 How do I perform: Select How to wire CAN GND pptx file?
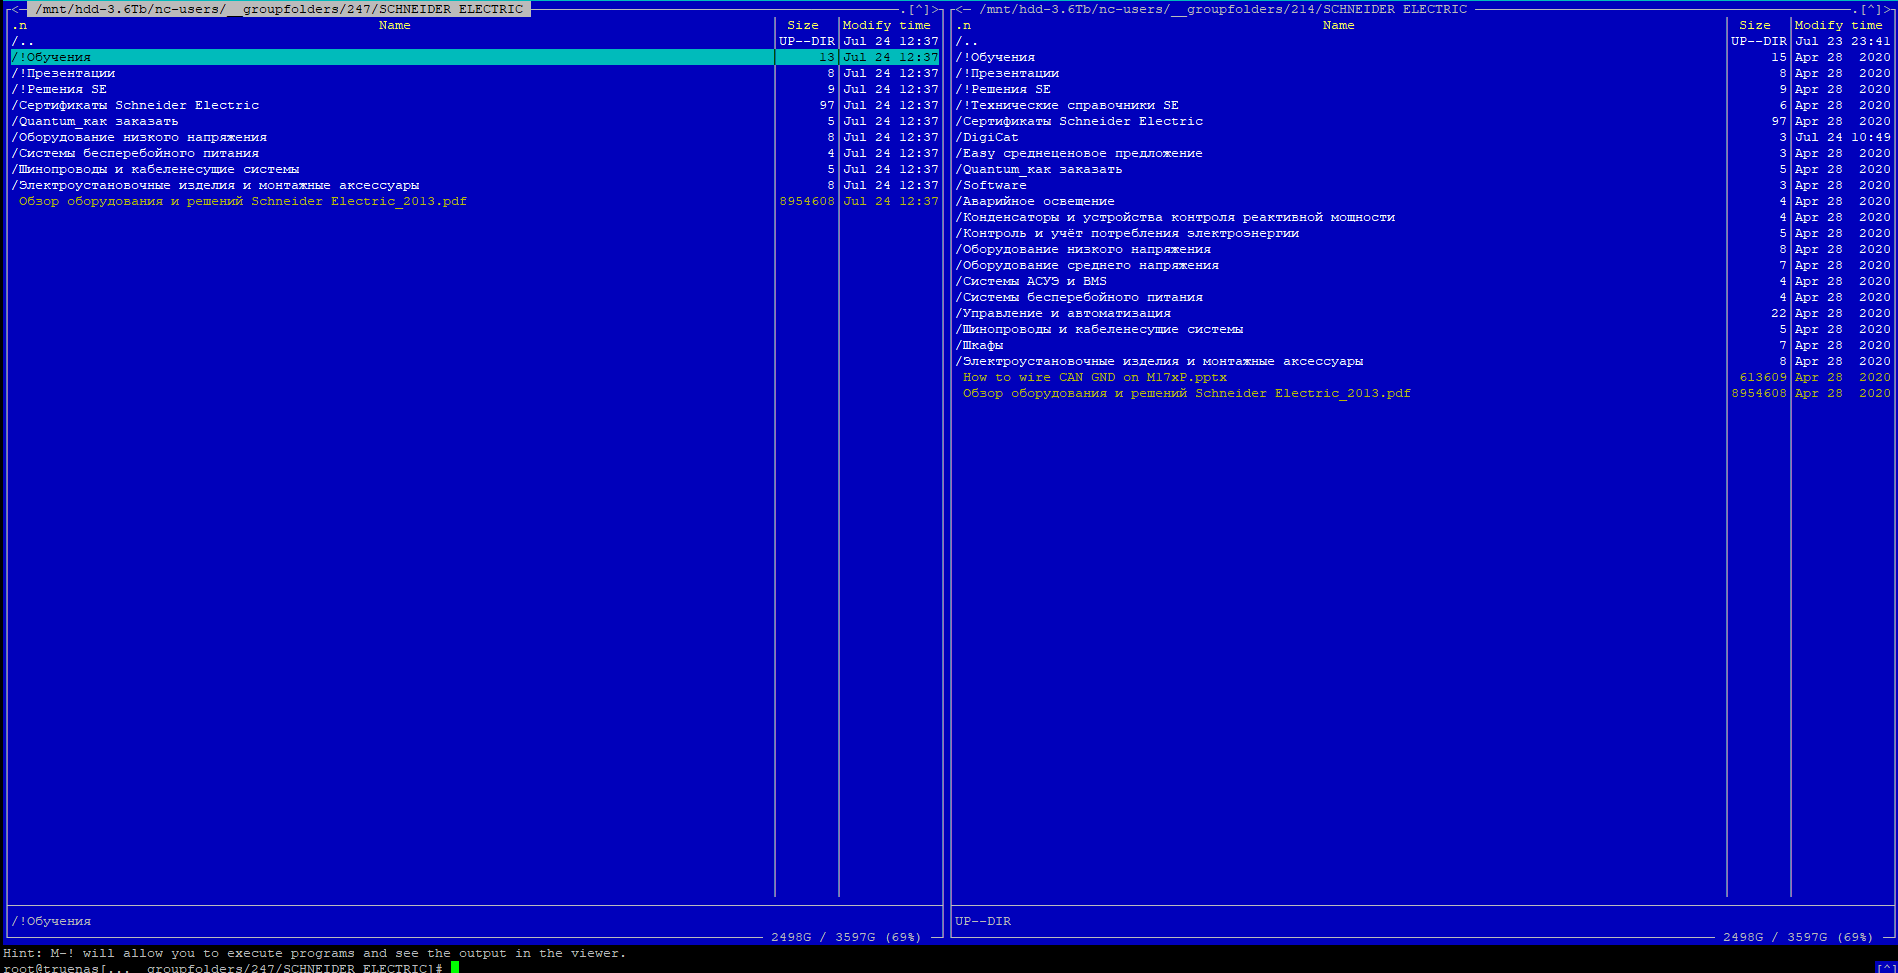(x=1423, y=377)
